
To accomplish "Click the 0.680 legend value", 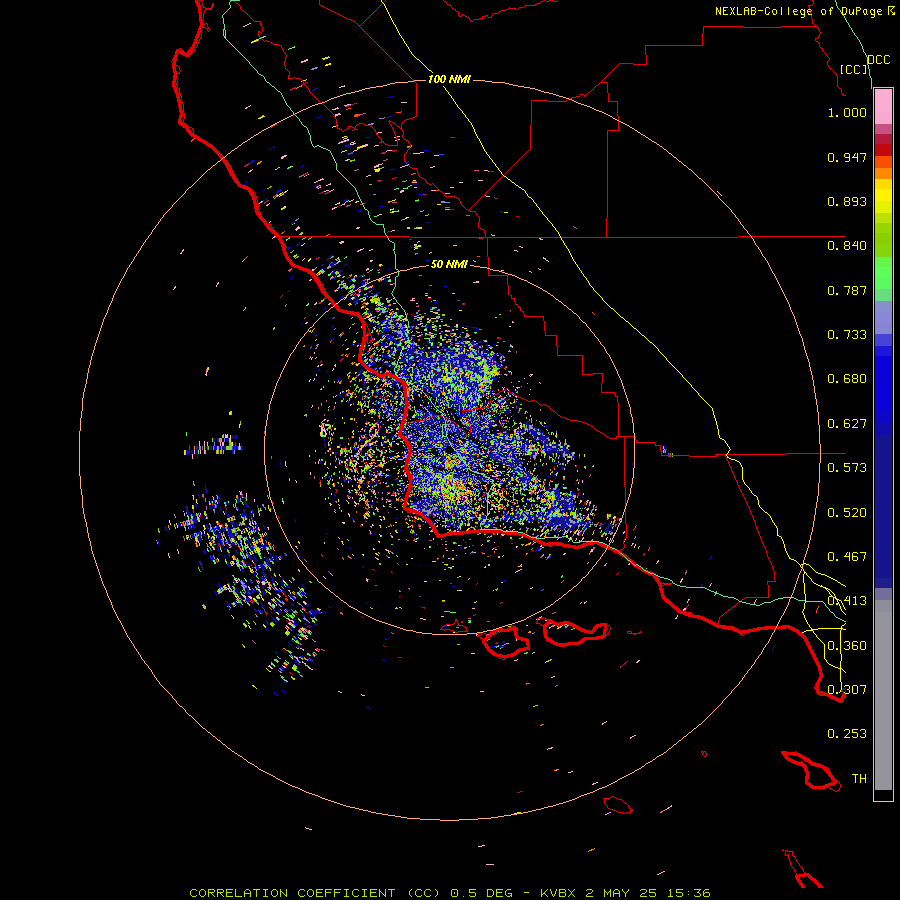I will click(x=847, y=379).
